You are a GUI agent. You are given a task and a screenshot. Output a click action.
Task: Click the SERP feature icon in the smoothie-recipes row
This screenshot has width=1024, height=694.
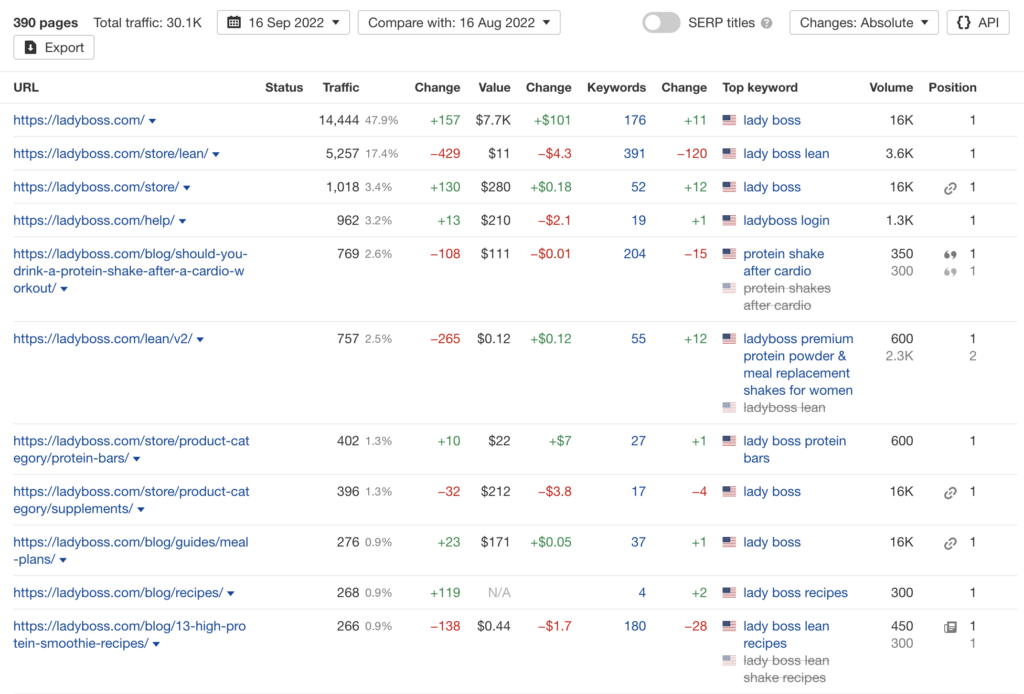[x=950, y=627]
